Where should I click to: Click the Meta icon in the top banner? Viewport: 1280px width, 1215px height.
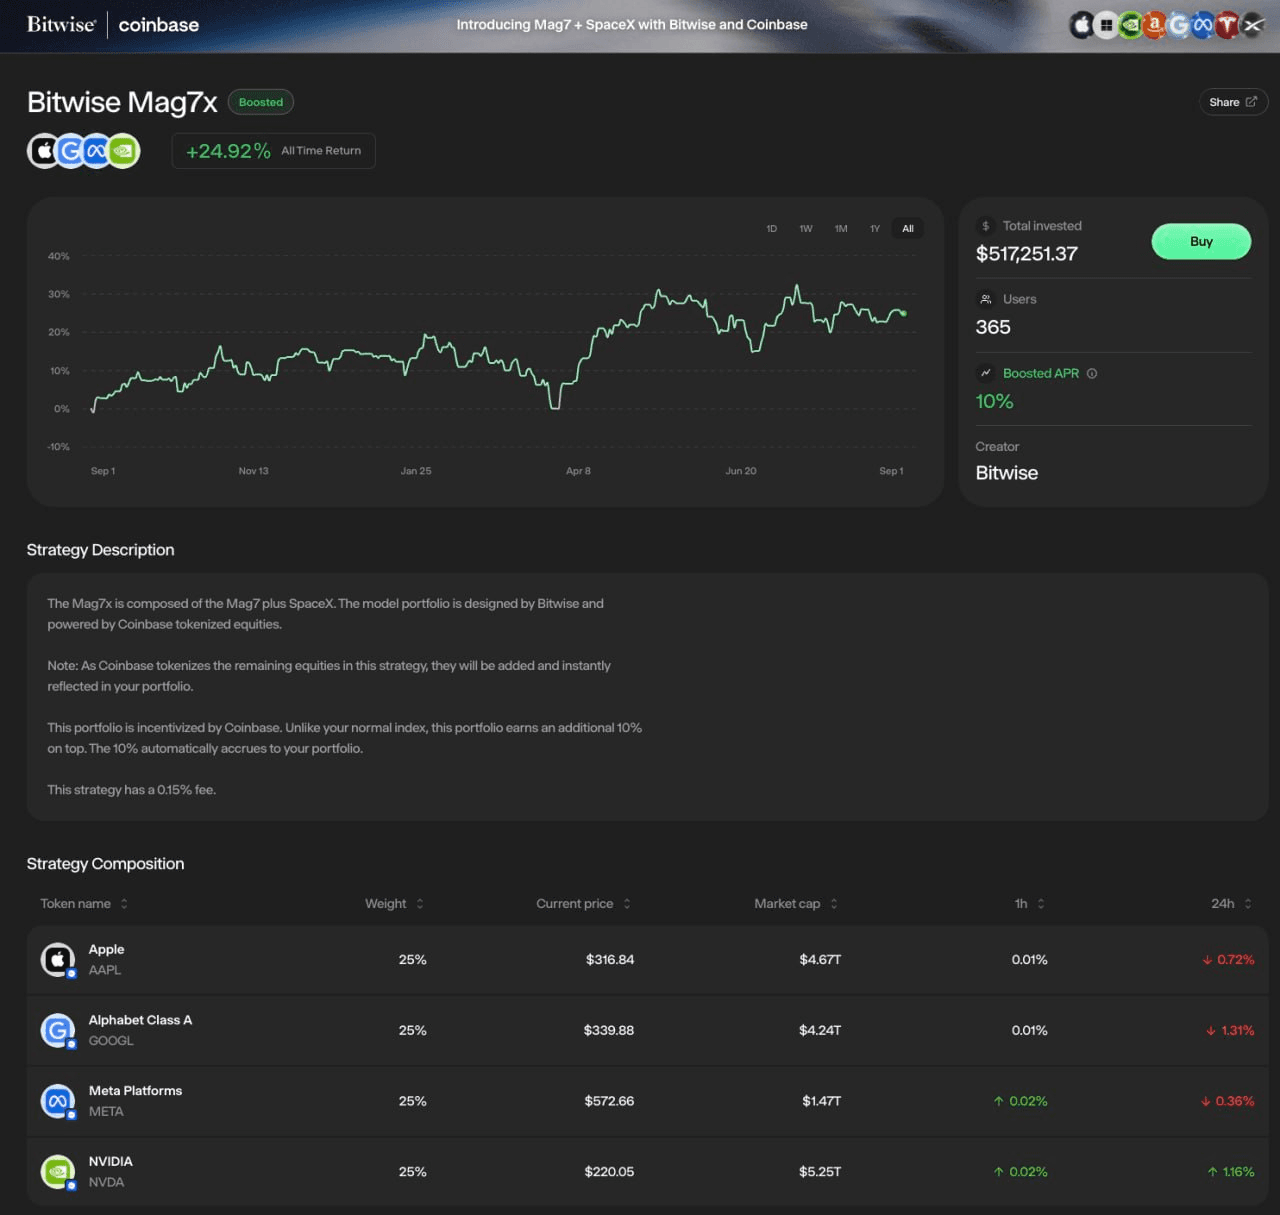coord(1203,25)
